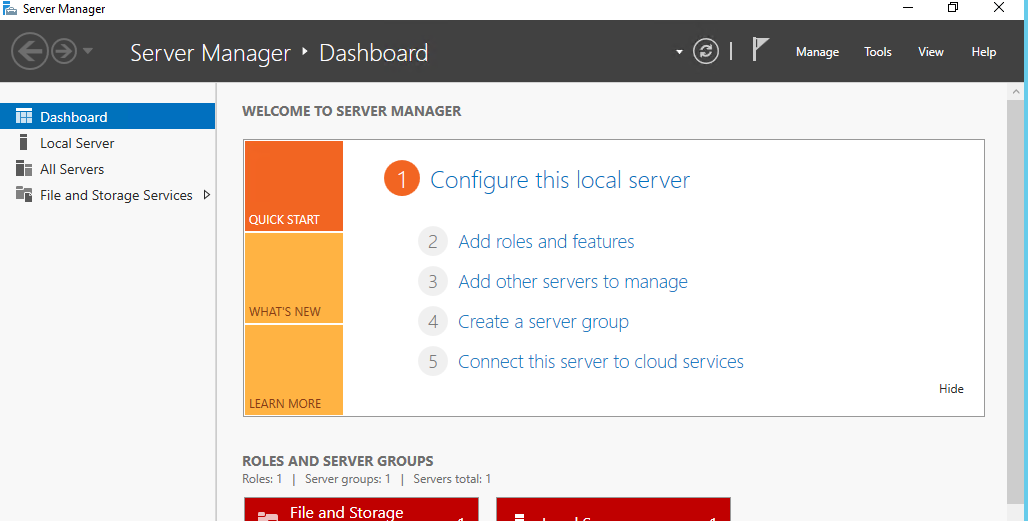Click the Local Server icon
The height and width of the screenshot is (521, 1028).
coord(24,142)
